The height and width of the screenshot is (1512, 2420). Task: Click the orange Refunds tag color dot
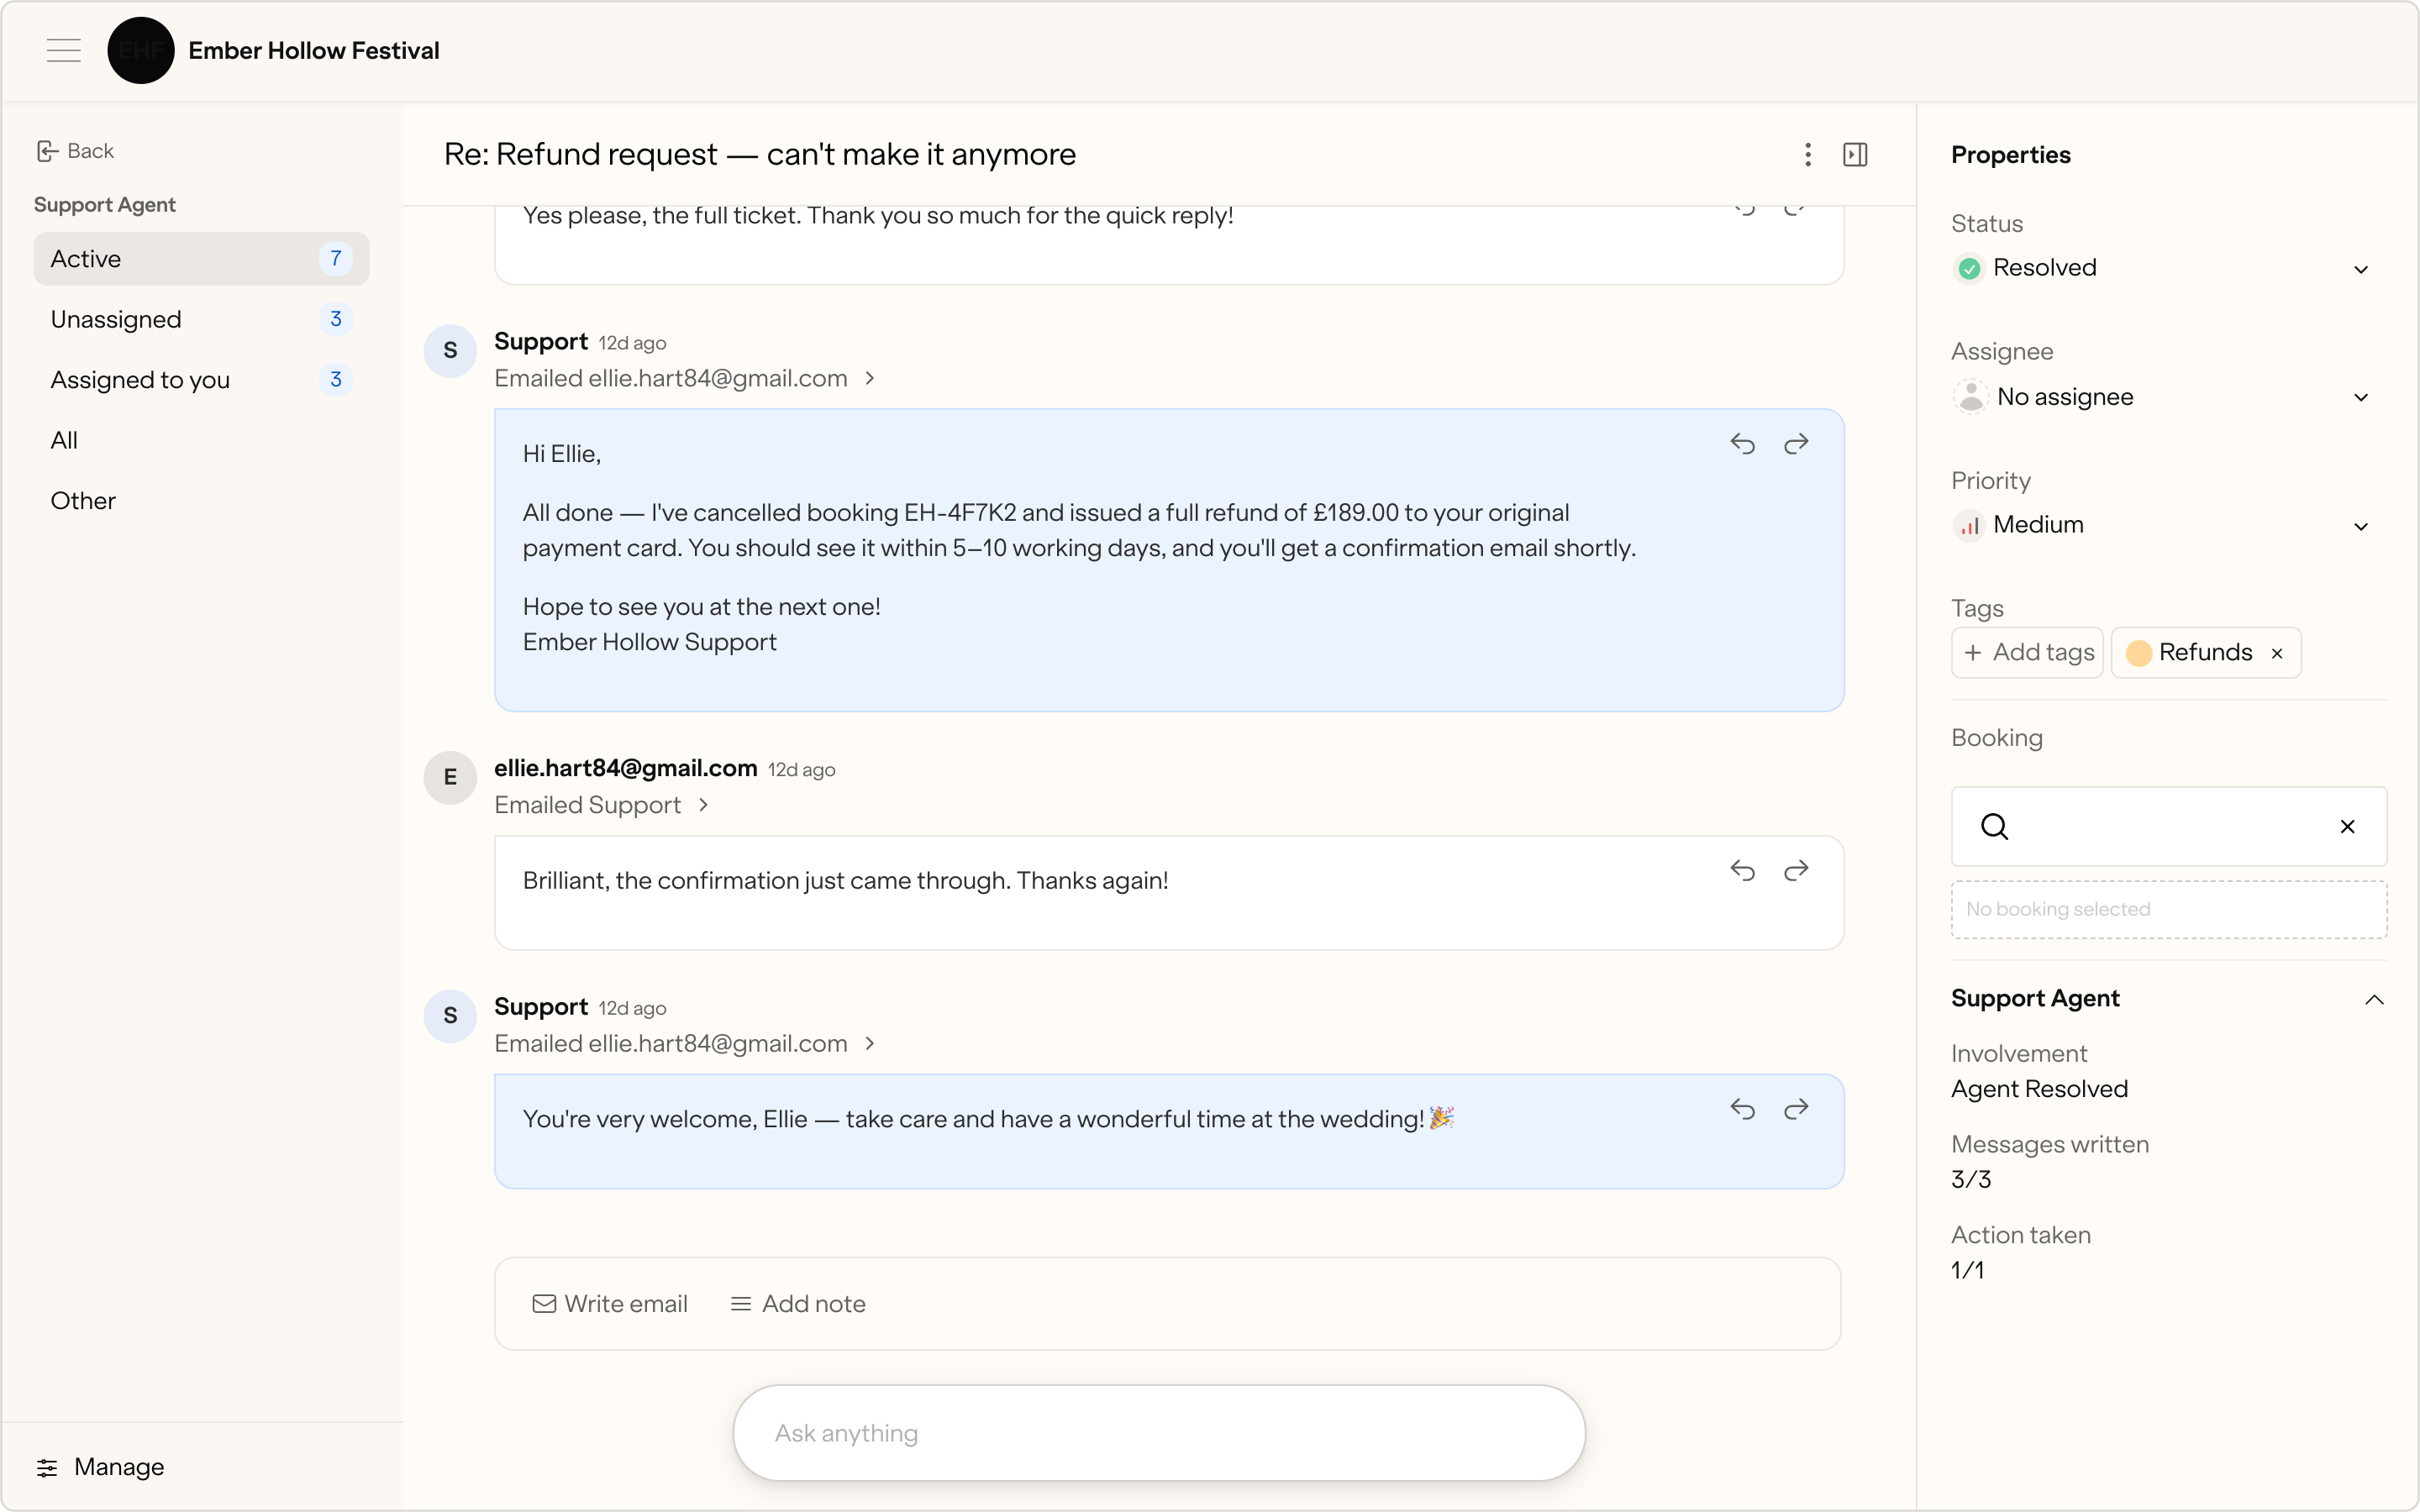click(x=2139, y=653)
